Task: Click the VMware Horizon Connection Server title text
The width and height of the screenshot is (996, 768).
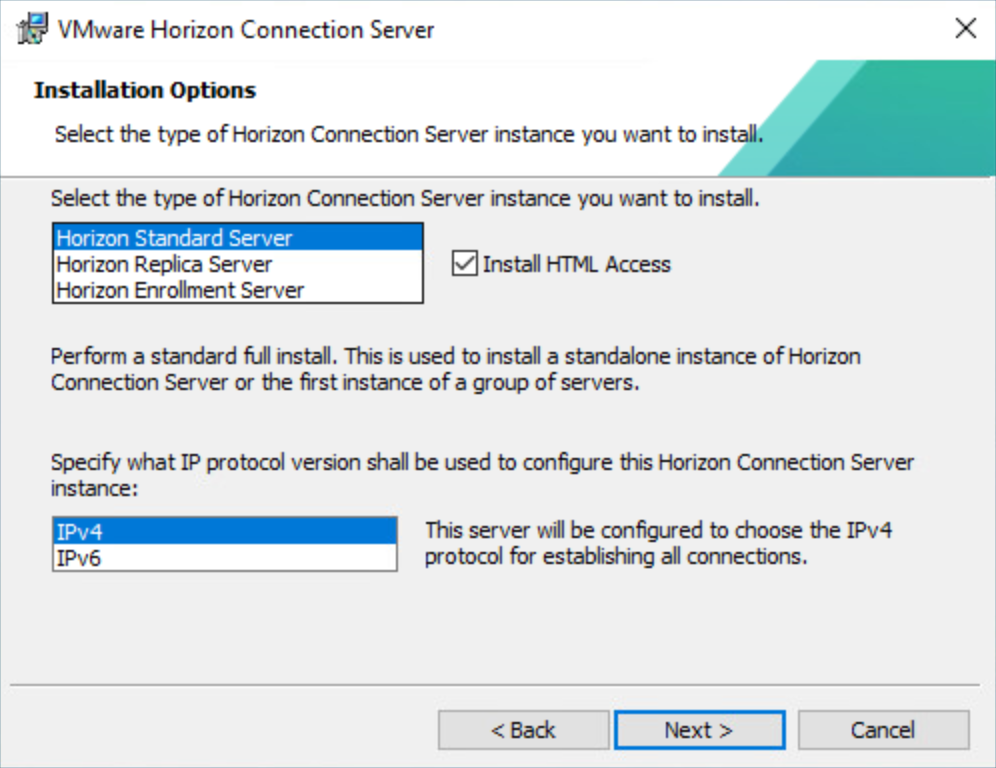Action: [x=246, y=29]
